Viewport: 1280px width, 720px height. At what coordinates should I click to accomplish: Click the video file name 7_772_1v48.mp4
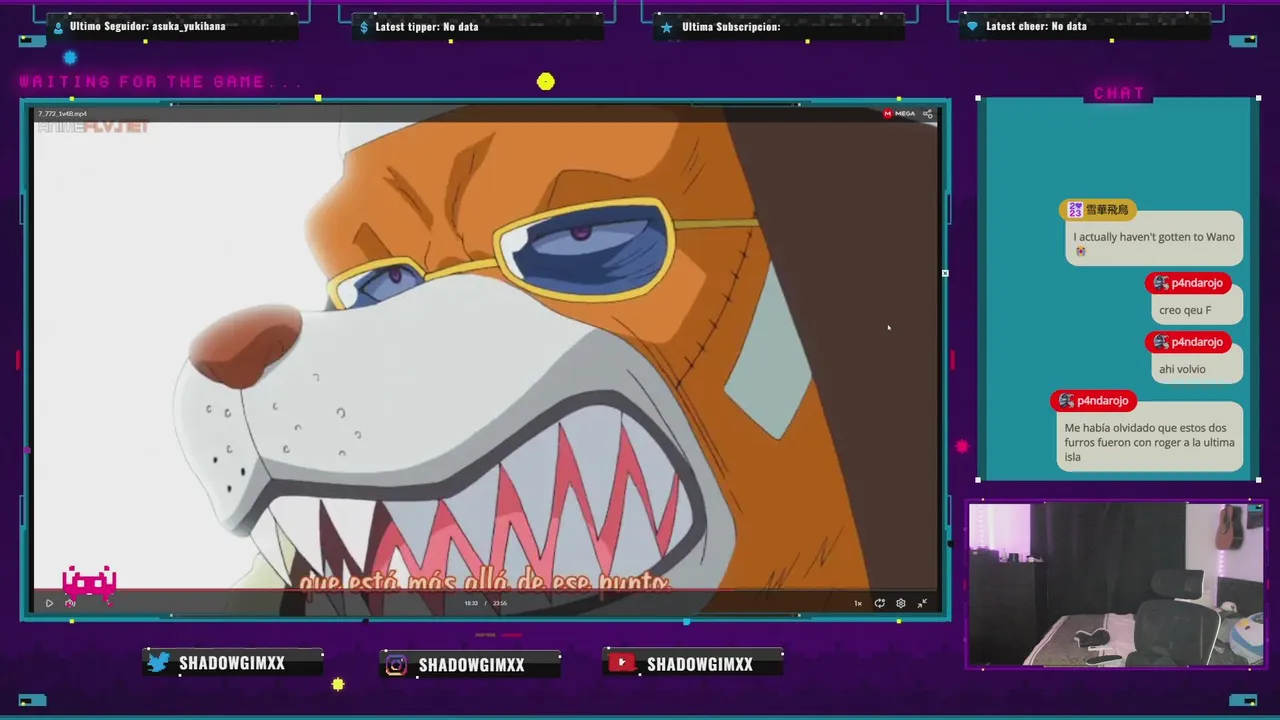pos(62,113)
